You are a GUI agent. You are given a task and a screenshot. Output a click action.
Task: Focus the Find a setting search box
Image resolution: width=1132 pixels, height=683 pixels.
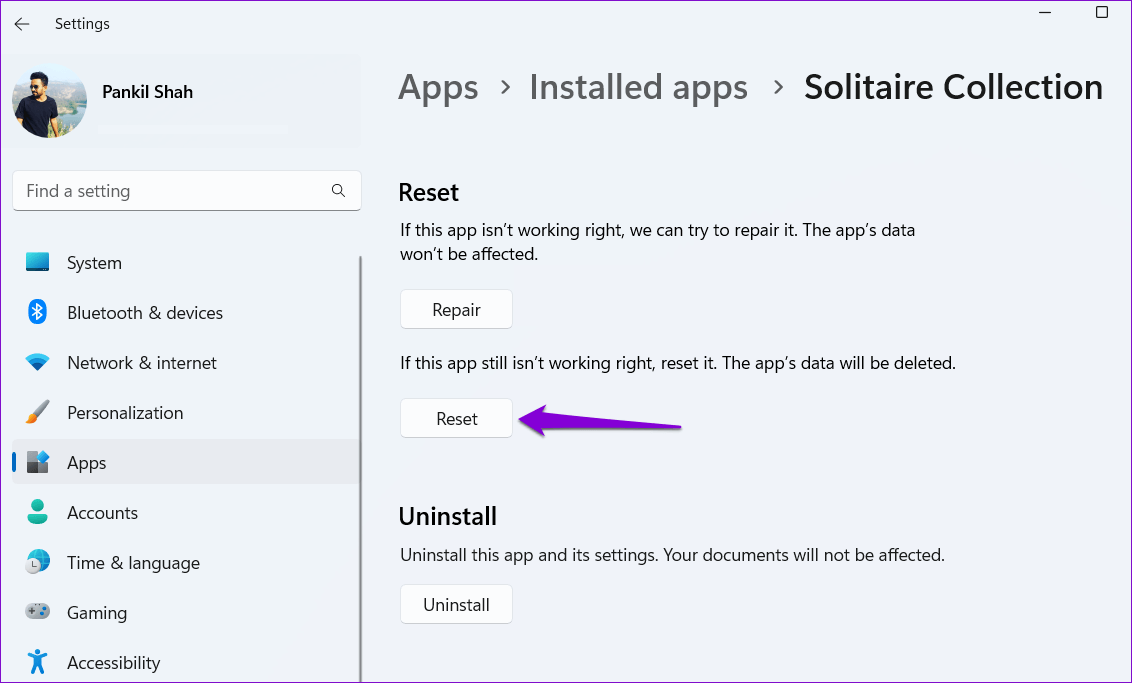[x=186, y=191]
